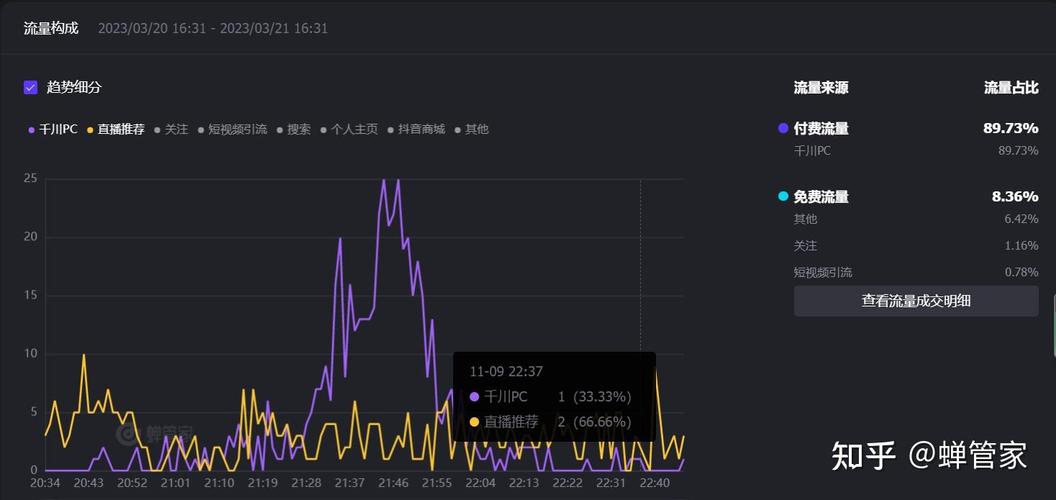Click the 21:01 x-axis label
The width and height of the screenshot is (1056, 500).
tap(175, 483)
